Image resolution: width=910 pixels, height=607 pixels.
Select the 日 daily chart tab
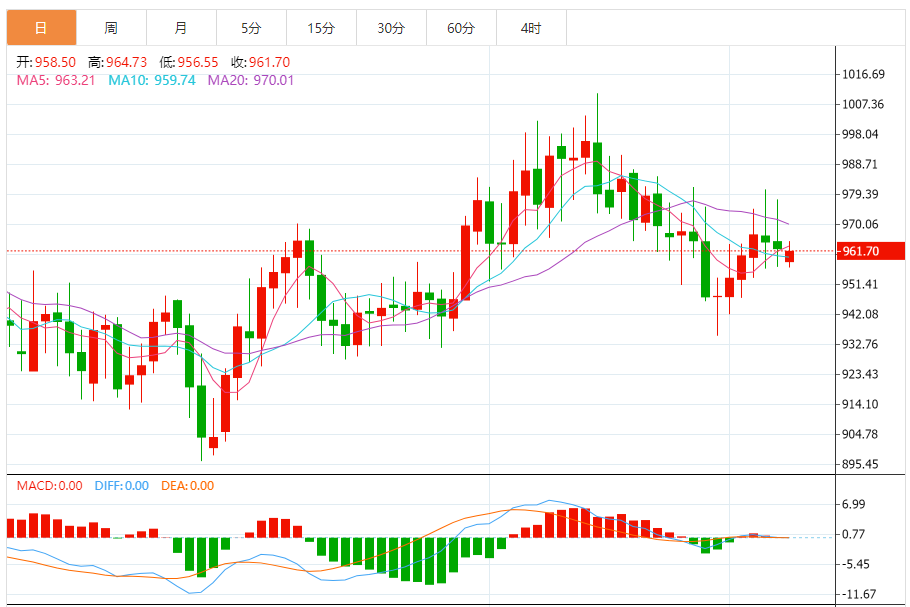[41, 27]
